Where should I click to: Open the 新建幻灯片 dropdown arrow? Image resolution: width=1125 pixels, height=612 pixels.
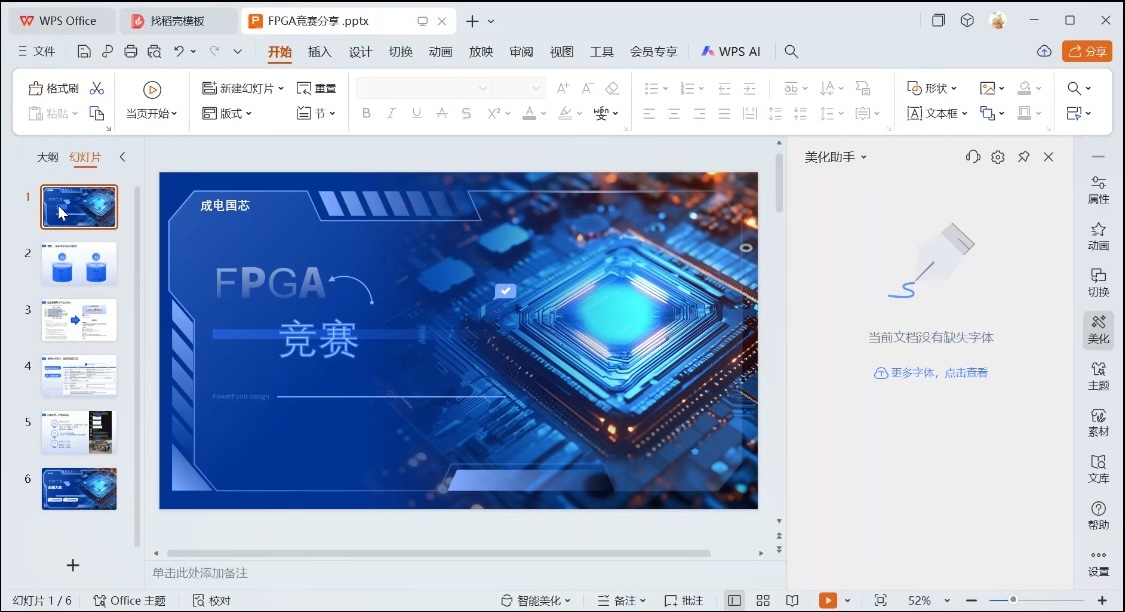click(281, 88)
